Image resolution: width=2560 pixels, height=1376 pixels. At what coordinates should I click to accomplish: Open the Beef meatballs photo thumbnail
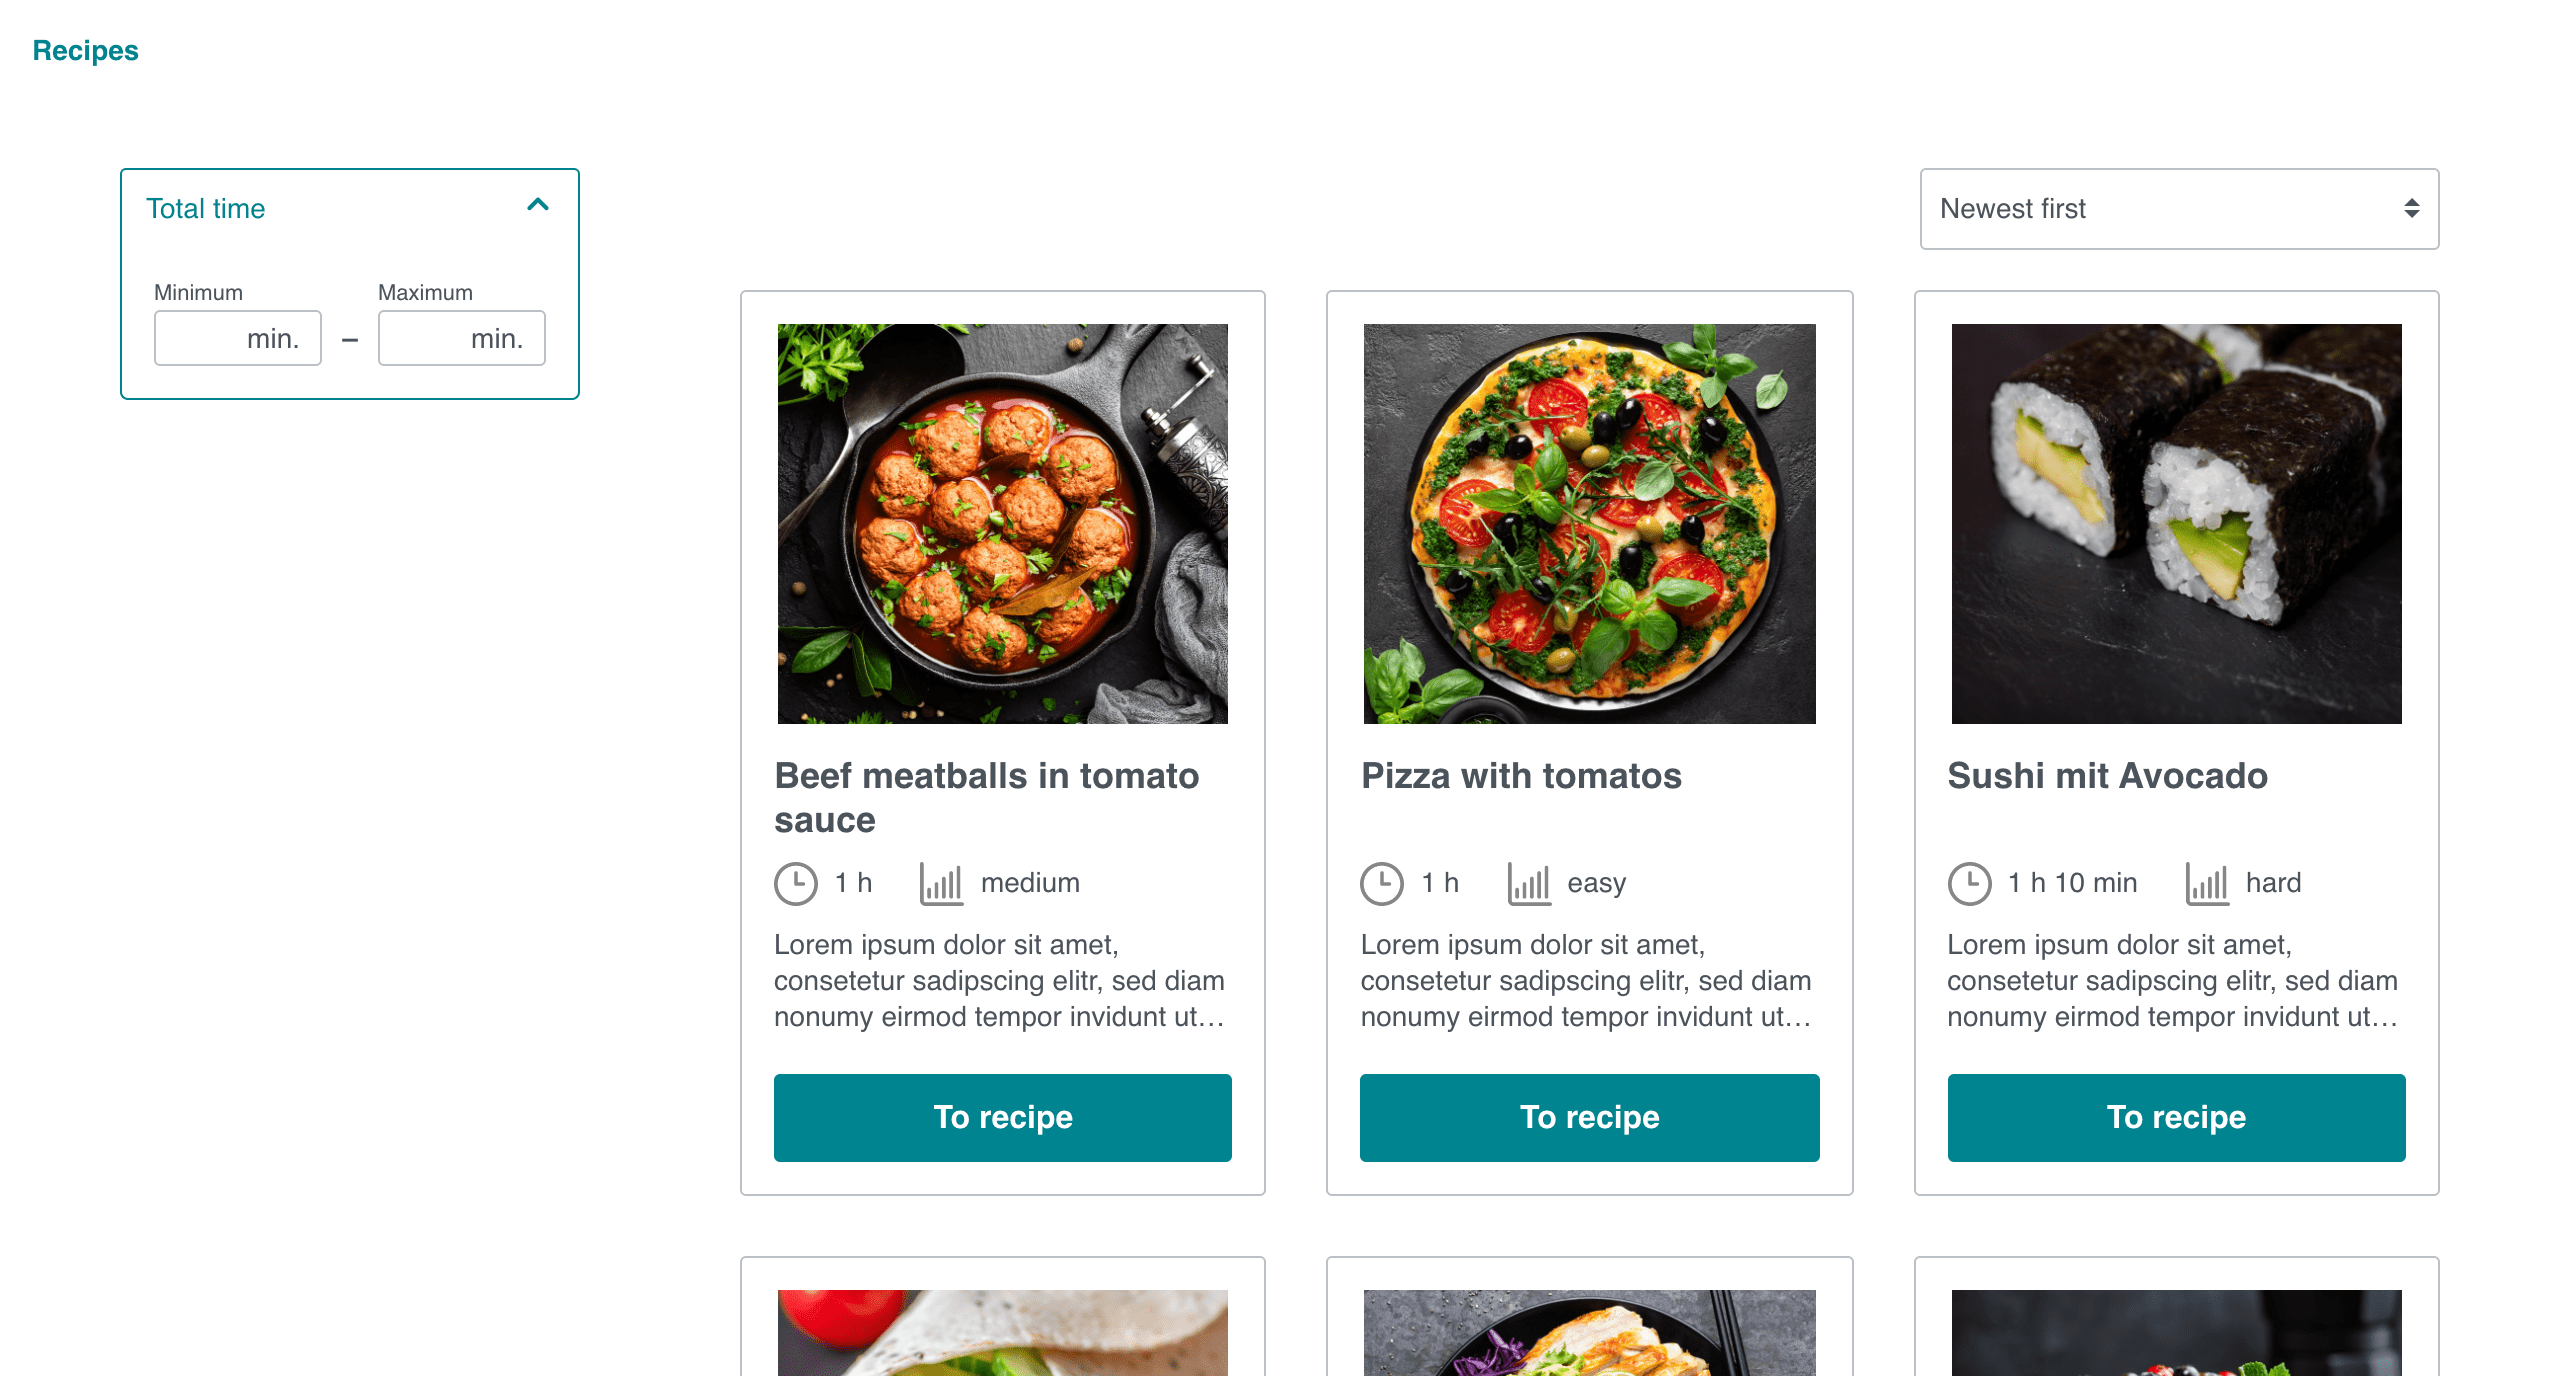pos(1002,523)
